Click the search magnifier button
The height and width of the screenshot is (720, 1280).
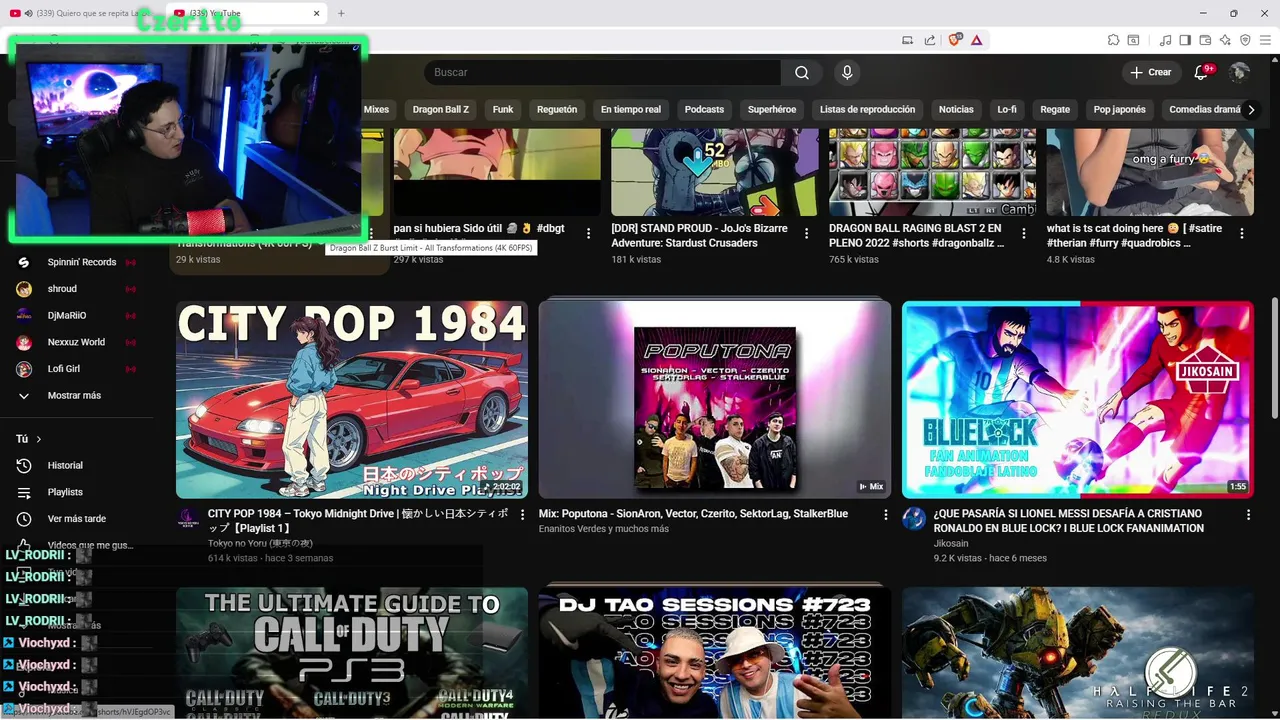(802, 72)
